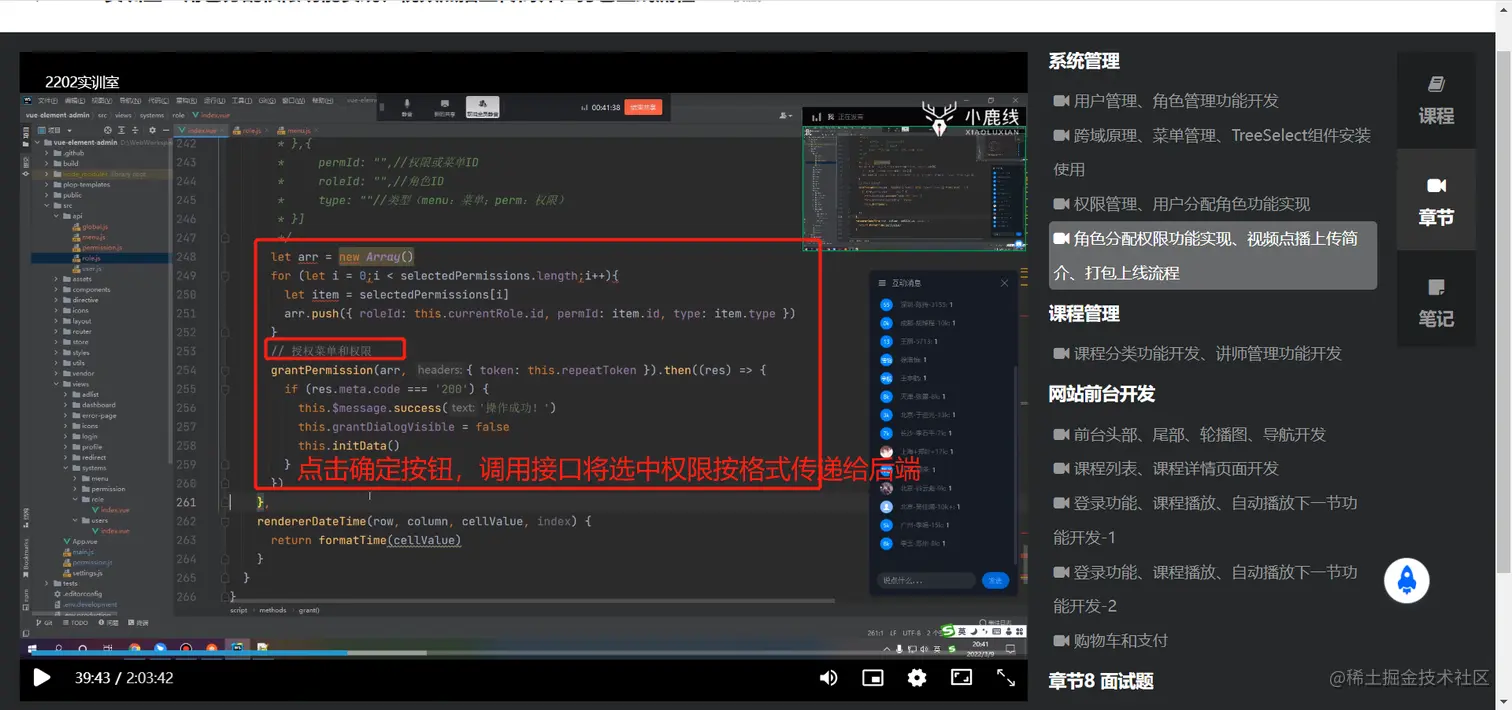Image resolution: width=1512 pixels, height=710 pixels.
Task: Click the 说点什么 chat input field
Action: click(925, 580)
